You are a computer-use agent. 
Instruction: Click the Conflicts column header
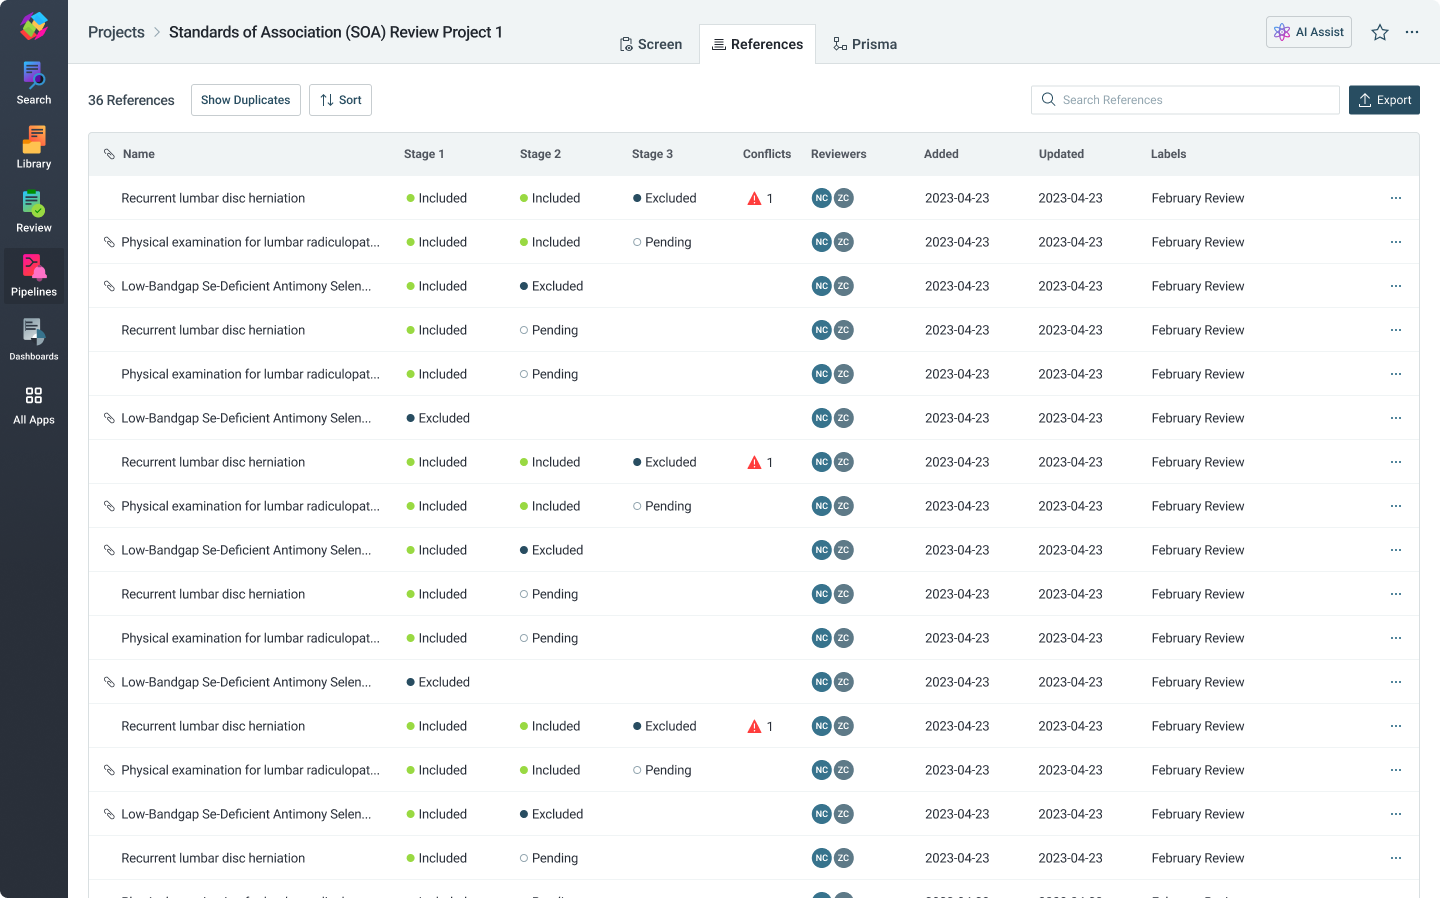coord(767,154)
